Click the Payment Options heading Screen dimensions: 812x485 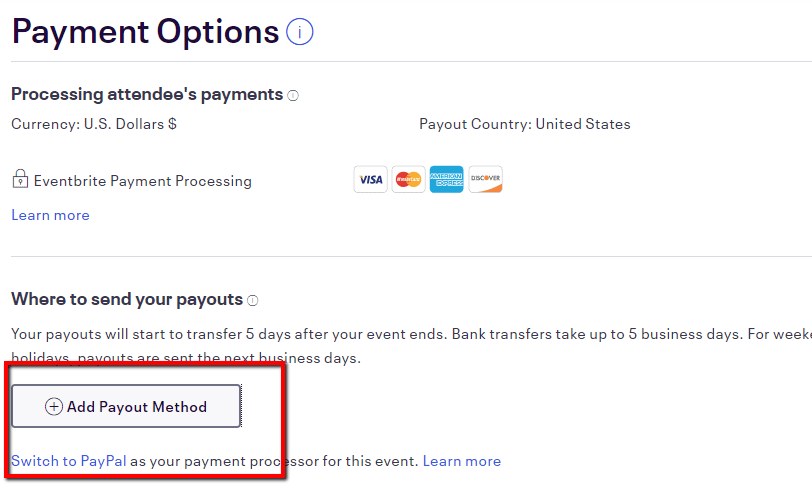click(x=146, y=33)
